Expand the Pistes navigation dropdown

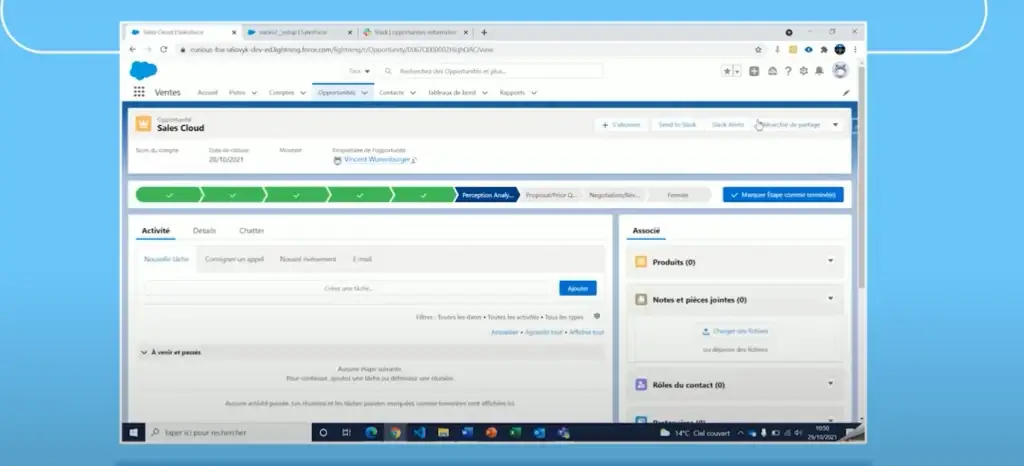(254, 93)
